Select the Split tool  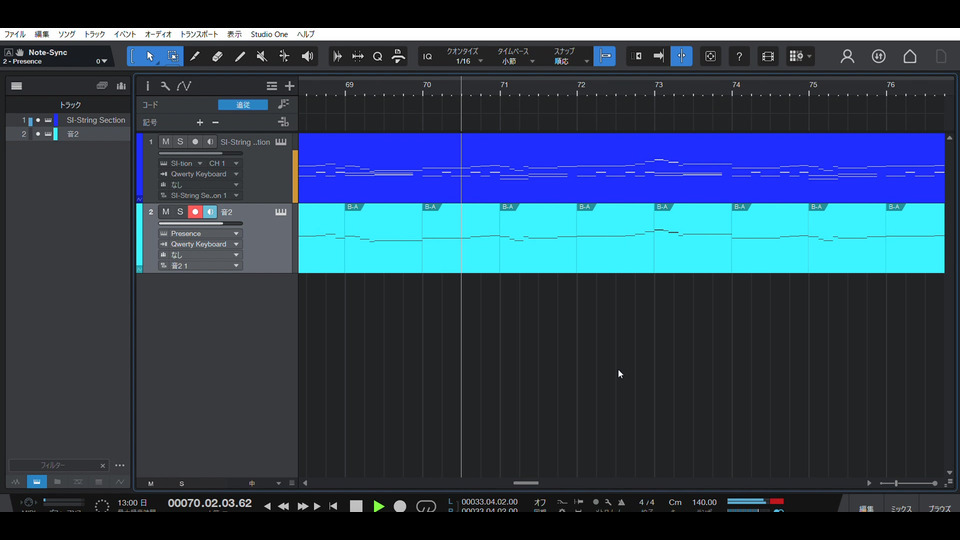click(195, 57)
